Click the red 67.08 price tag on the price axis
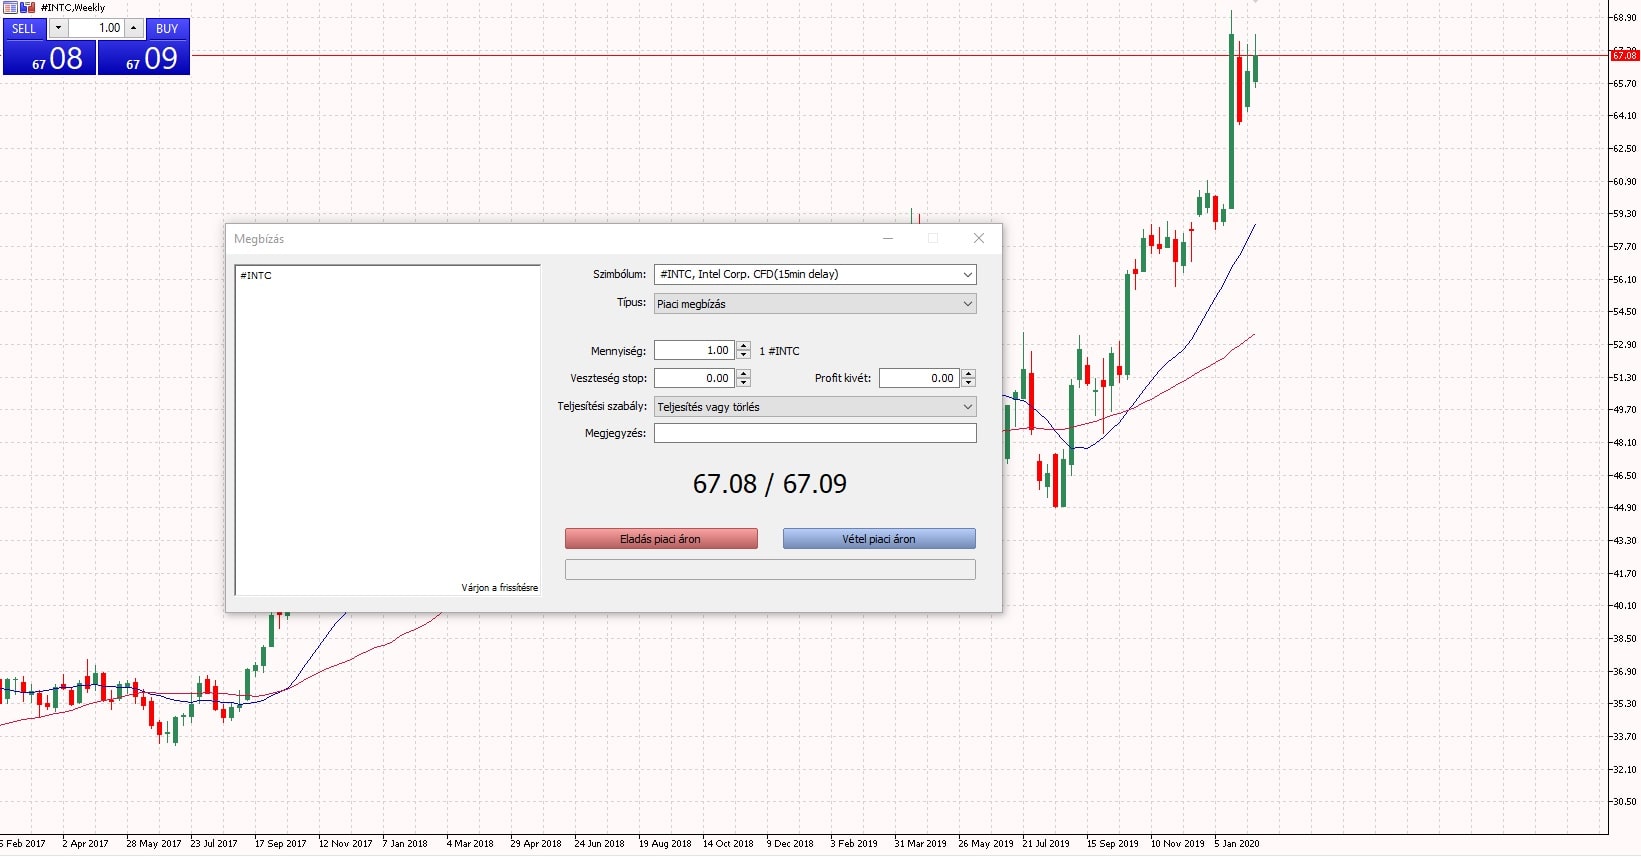The width and height of the screenshot is (1641, 857). pyautogui.click(x=1624, y=55)
